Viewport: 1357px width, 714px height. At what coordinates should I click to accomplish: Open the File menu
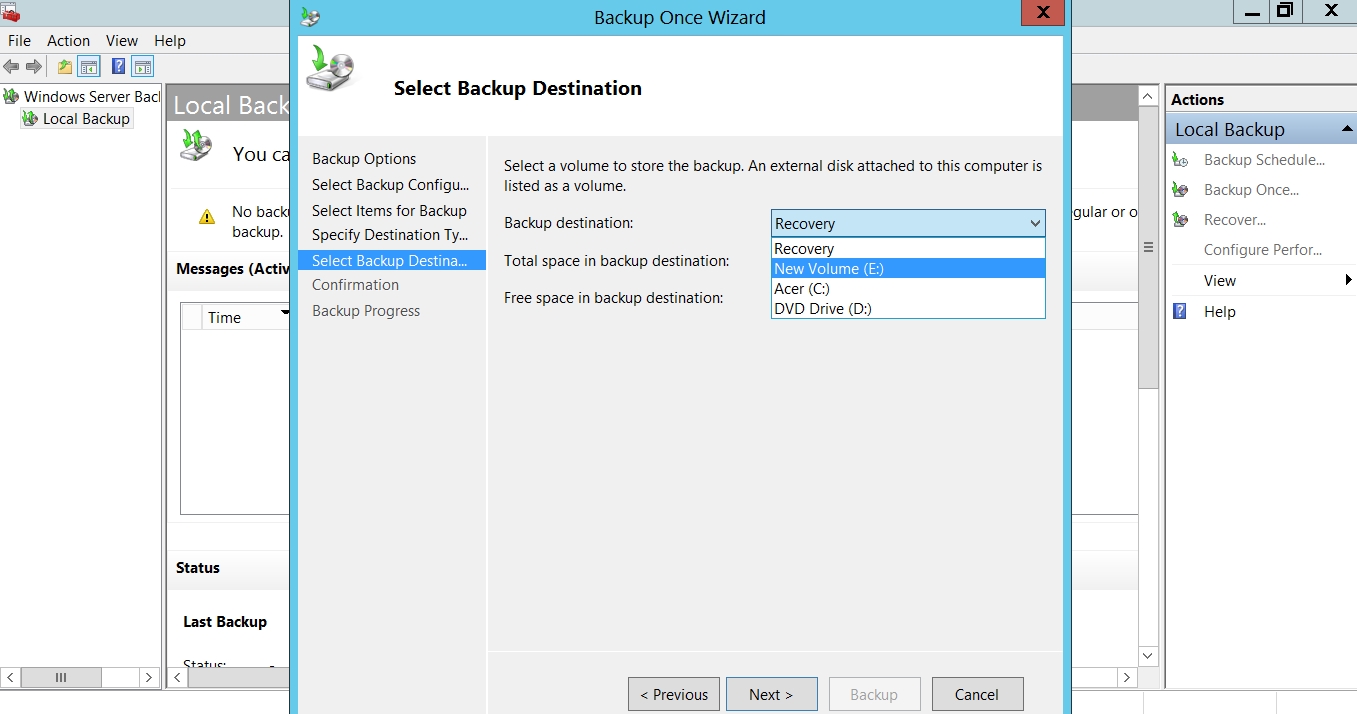[x=19, y=41]
